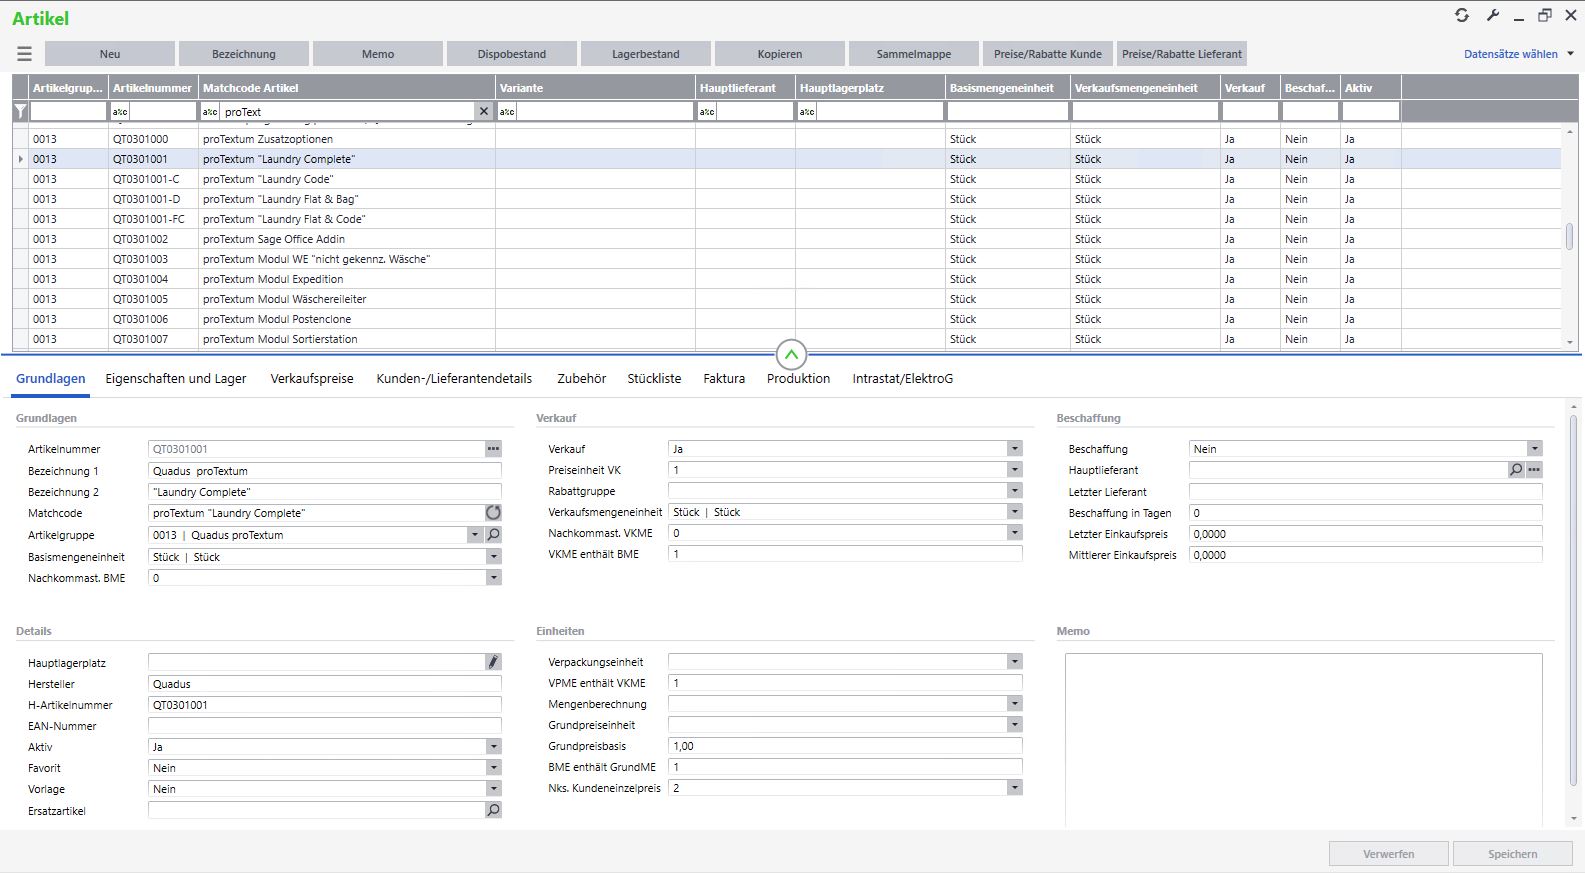Click the Dispobestand button
The width and height of the screenshot is (1585, 874).
point(512,54)
